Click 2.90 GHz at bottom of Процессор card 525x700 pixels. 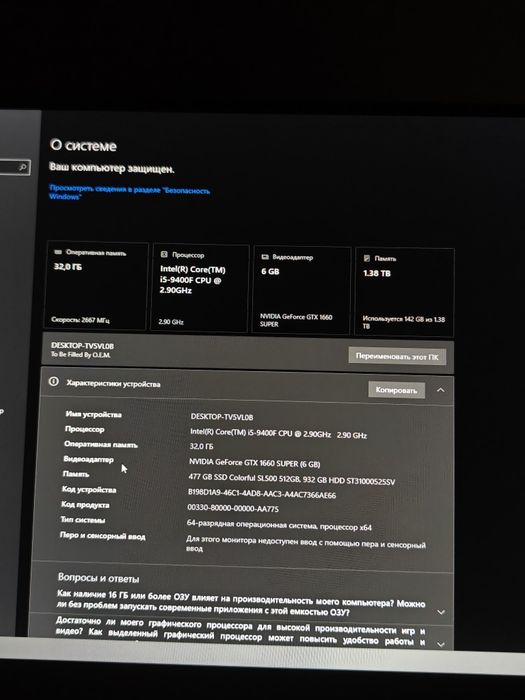[171, 321]
